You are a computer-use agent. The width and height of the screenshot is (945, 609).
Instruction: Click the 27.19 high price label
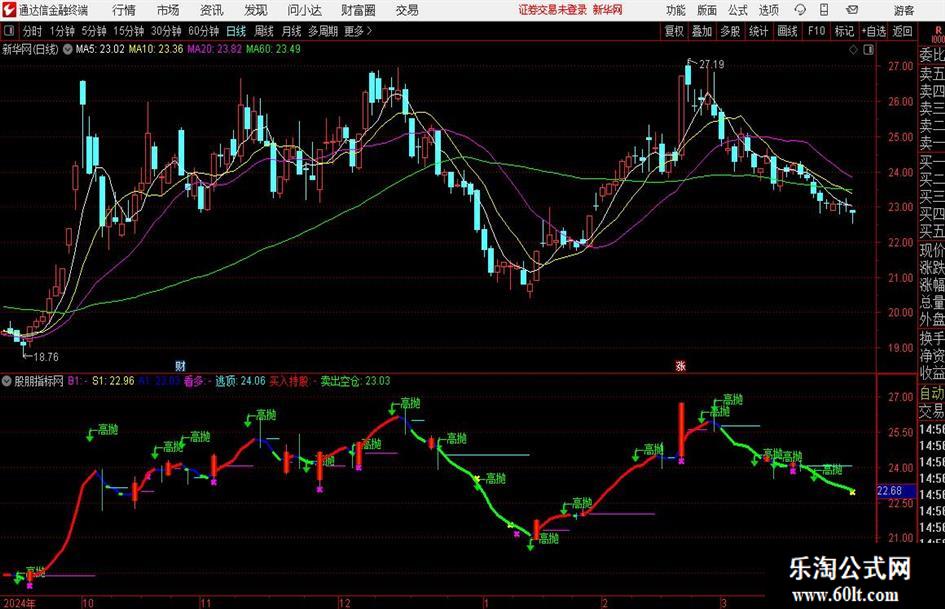711,64
